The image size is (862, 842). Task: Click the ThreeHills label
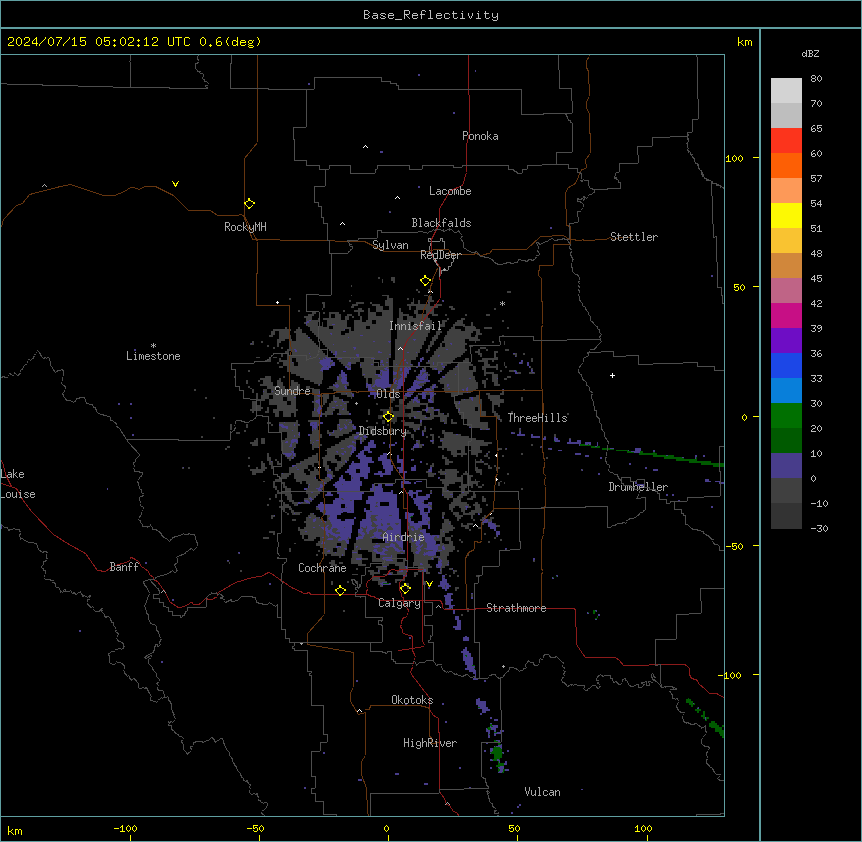click(537, 418)
